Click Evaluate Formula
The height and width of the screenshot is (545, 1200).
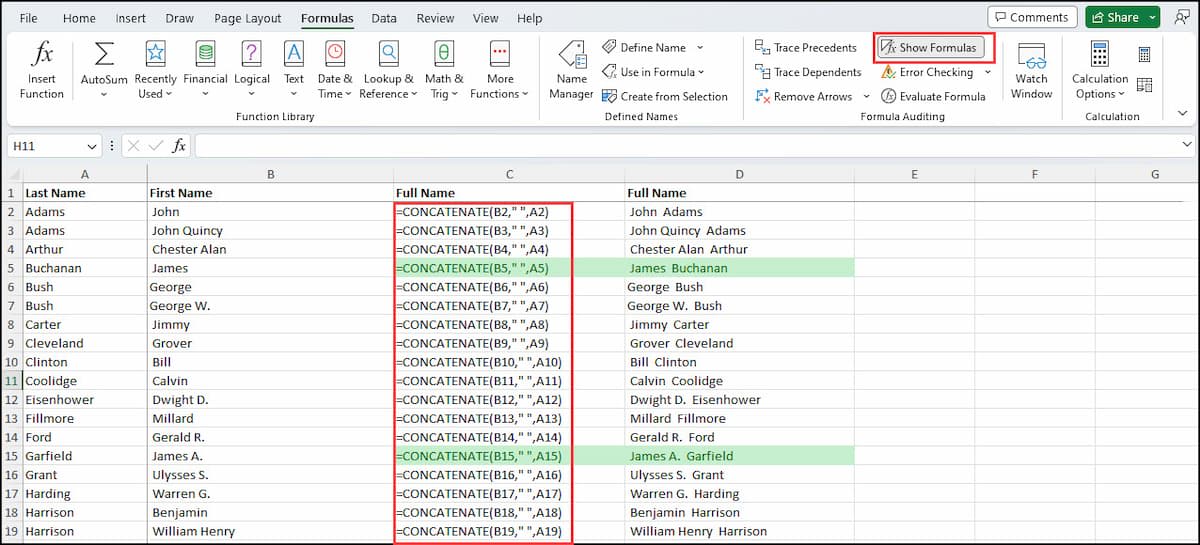pos(933,96)
